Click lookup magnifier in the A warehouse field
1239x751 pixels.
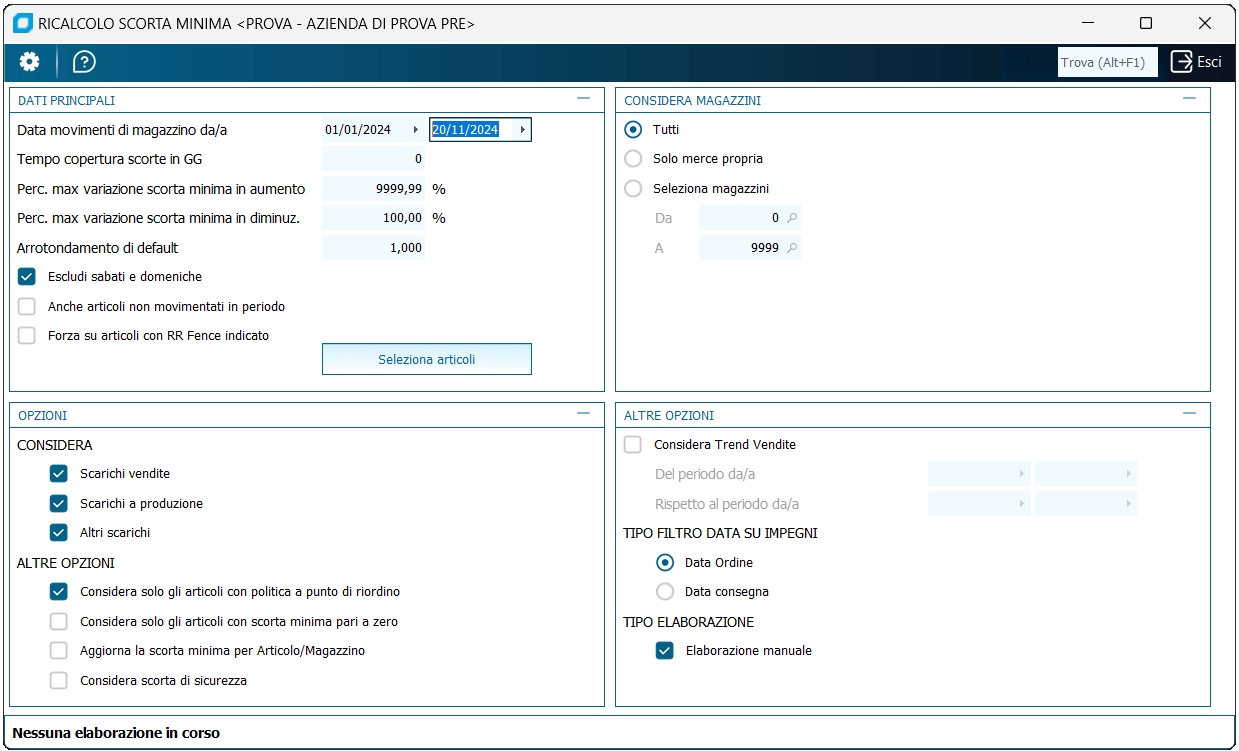pyautogui.click(x=792, y=248)
